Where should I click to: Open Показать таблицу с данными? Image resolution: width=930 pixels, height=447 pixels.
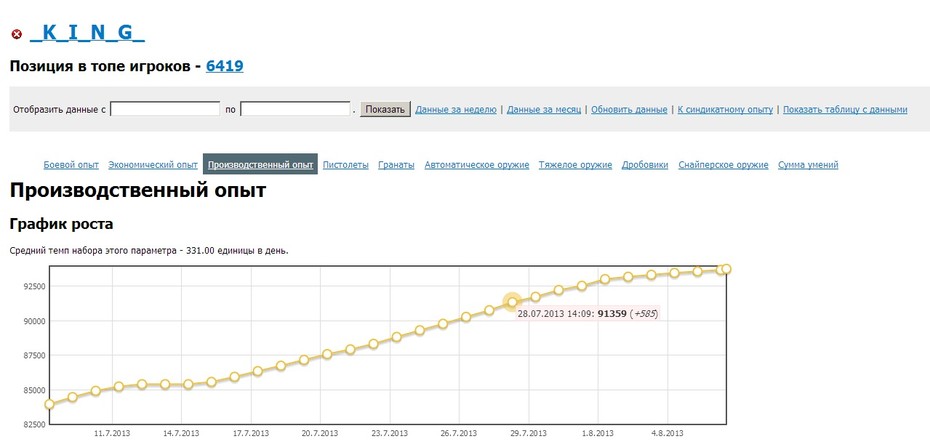(x=845, y=110)
